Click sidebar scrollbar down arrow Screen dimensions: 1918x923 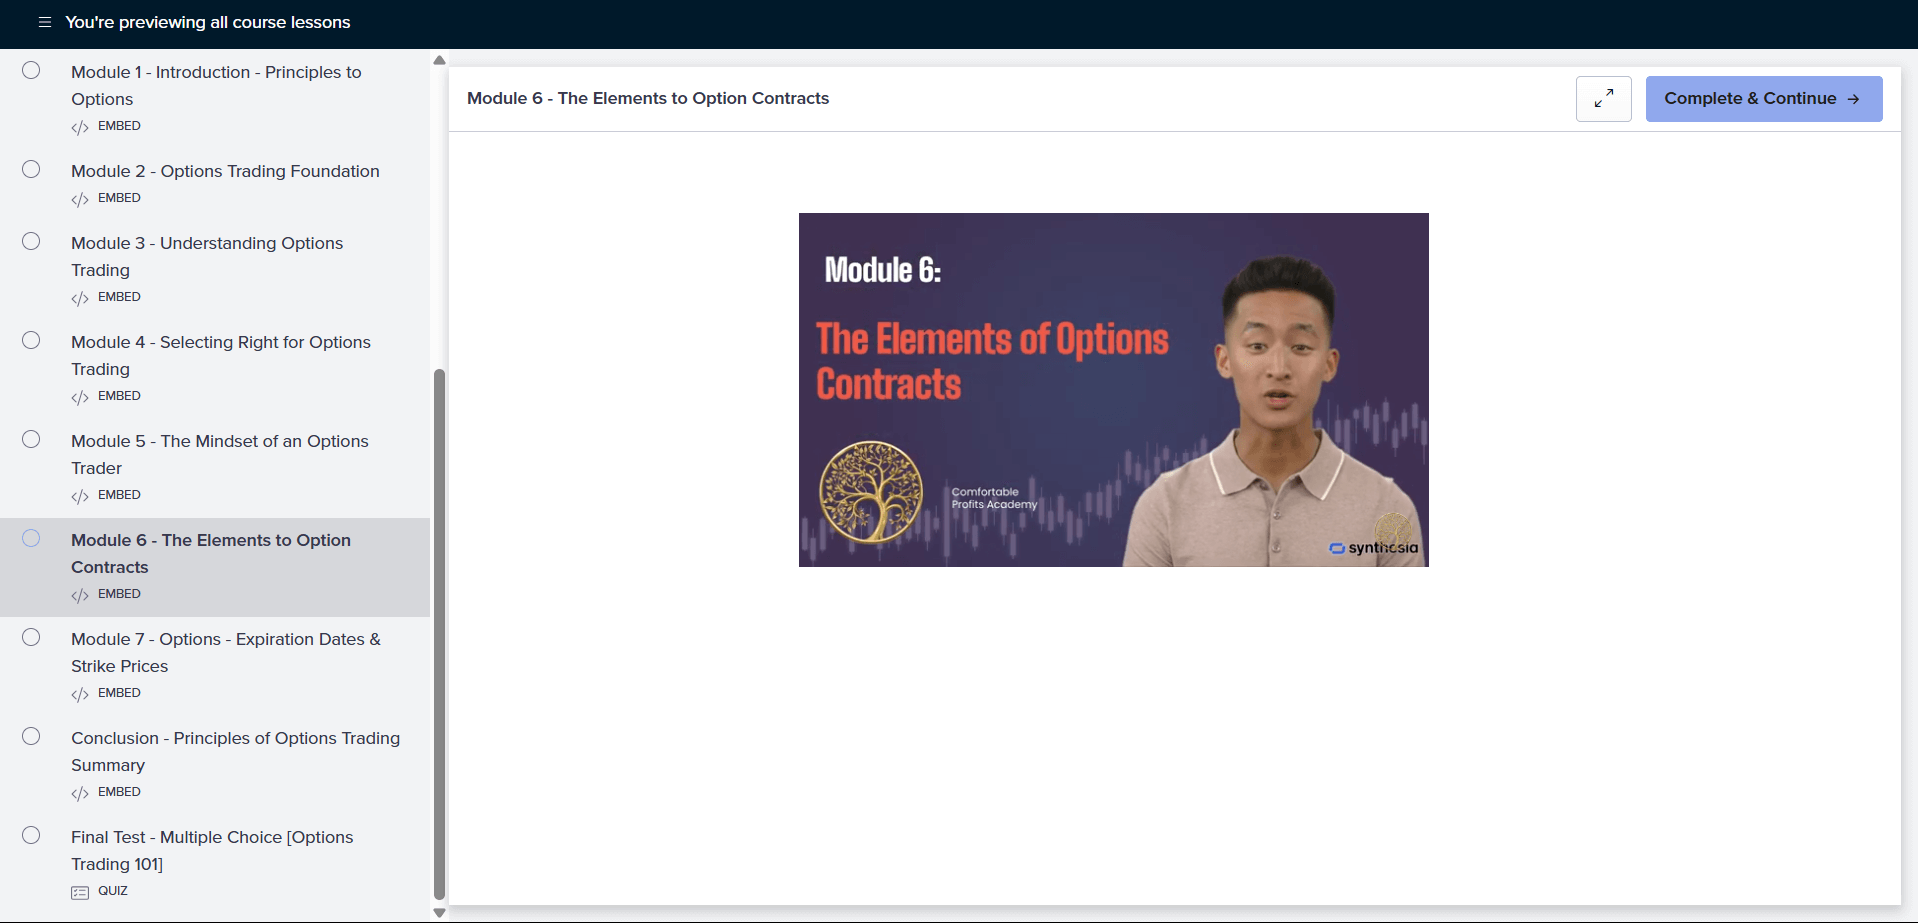[439, 912]
